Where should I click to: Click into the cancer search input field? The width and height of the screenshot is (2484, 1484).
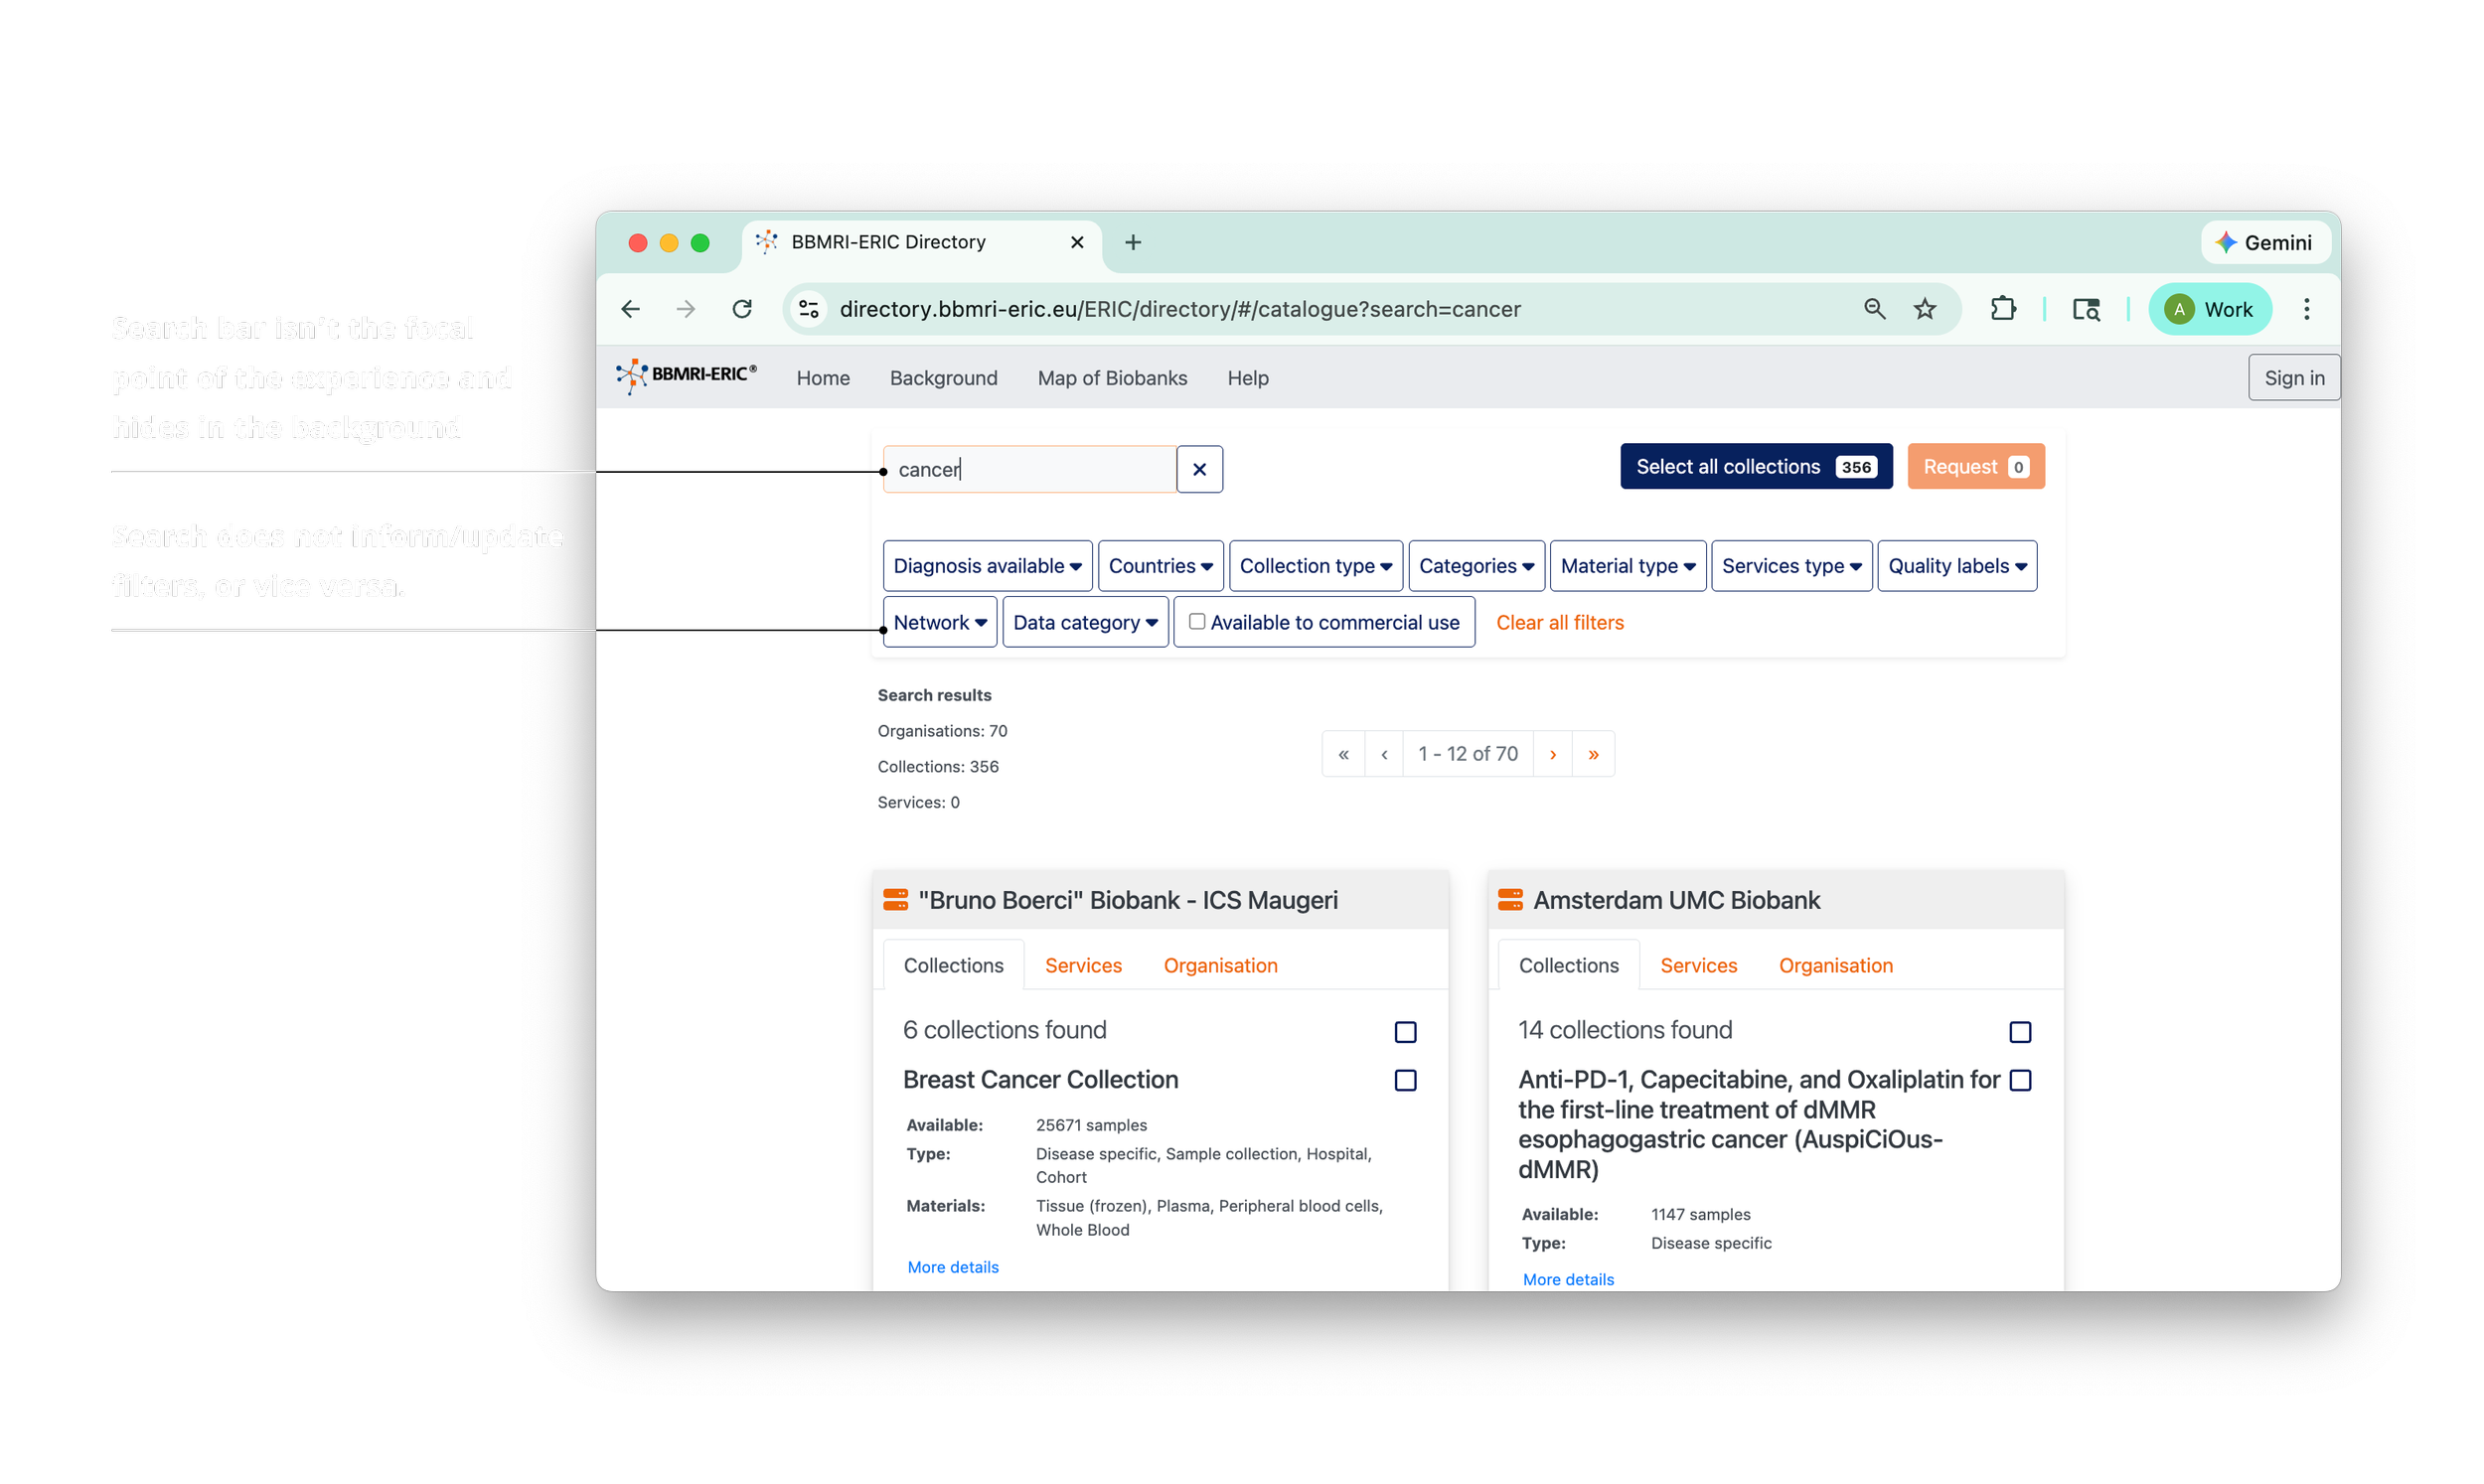point(1030,469)
